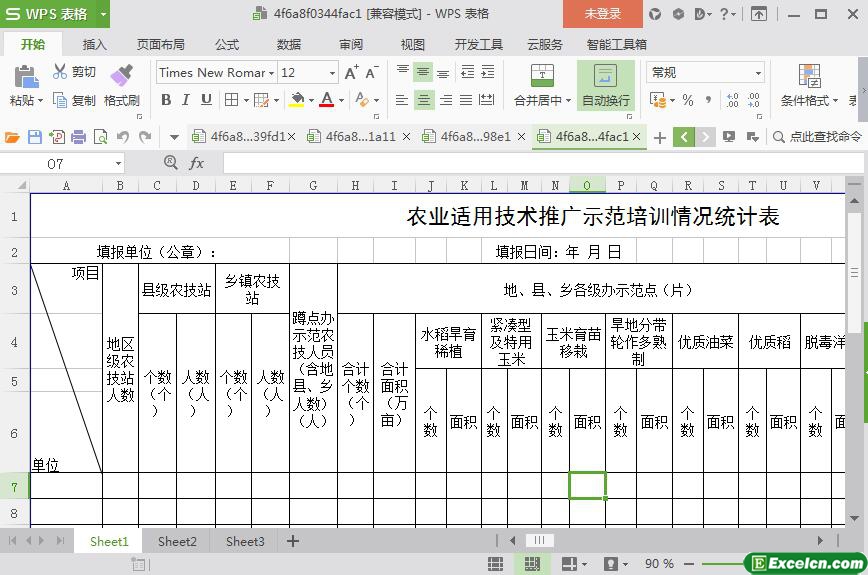Expand the Name Box dropdown arrow
Screen dimensions: 868x575
(x=118, y=163)
